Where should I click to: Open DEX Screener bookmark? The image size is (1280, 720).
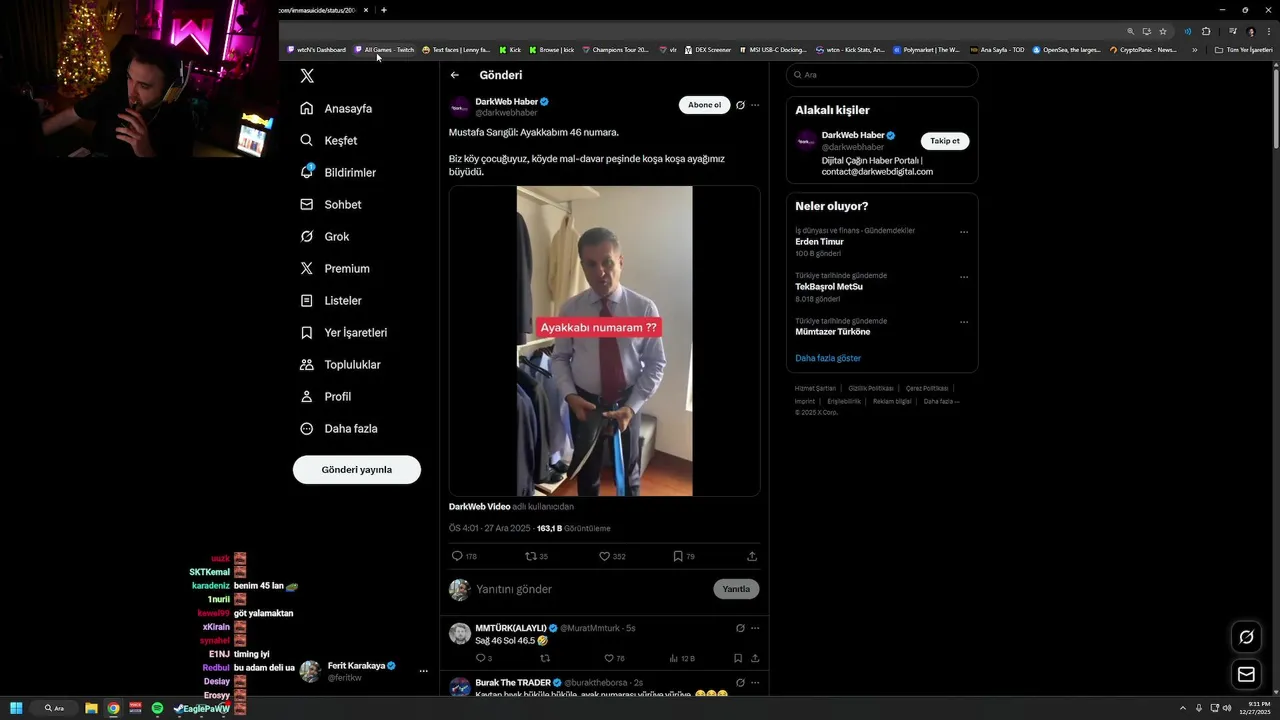(707, 49)
